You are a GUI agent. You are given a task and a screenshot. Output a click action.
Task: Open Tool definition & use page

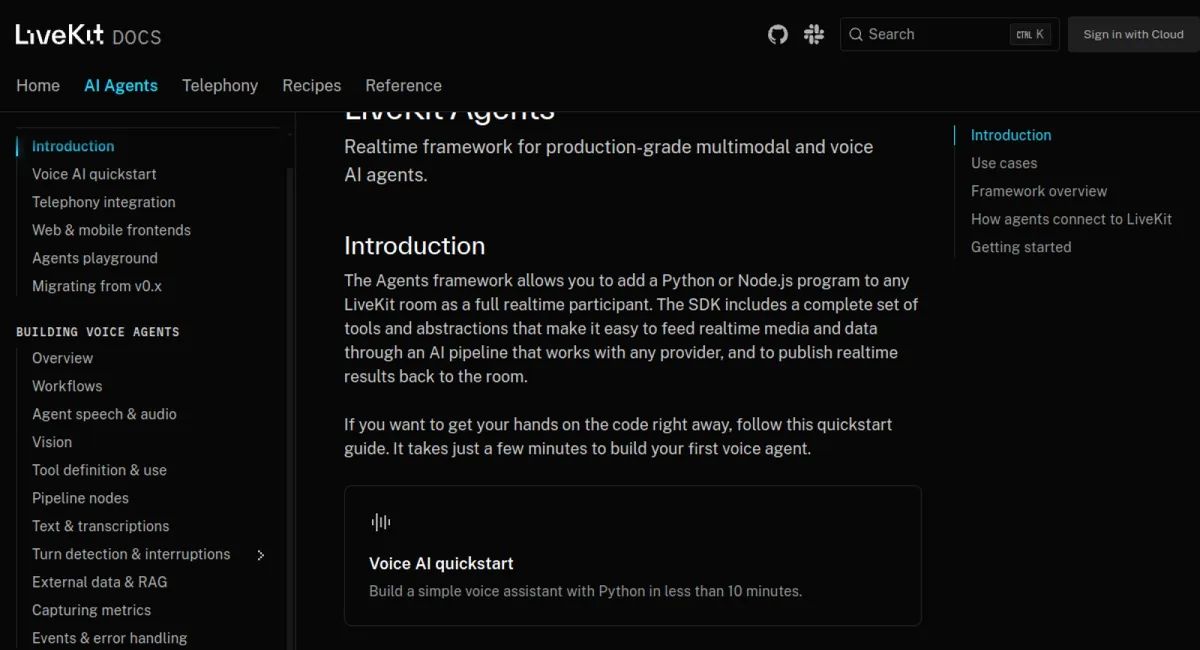coord(99,470)
